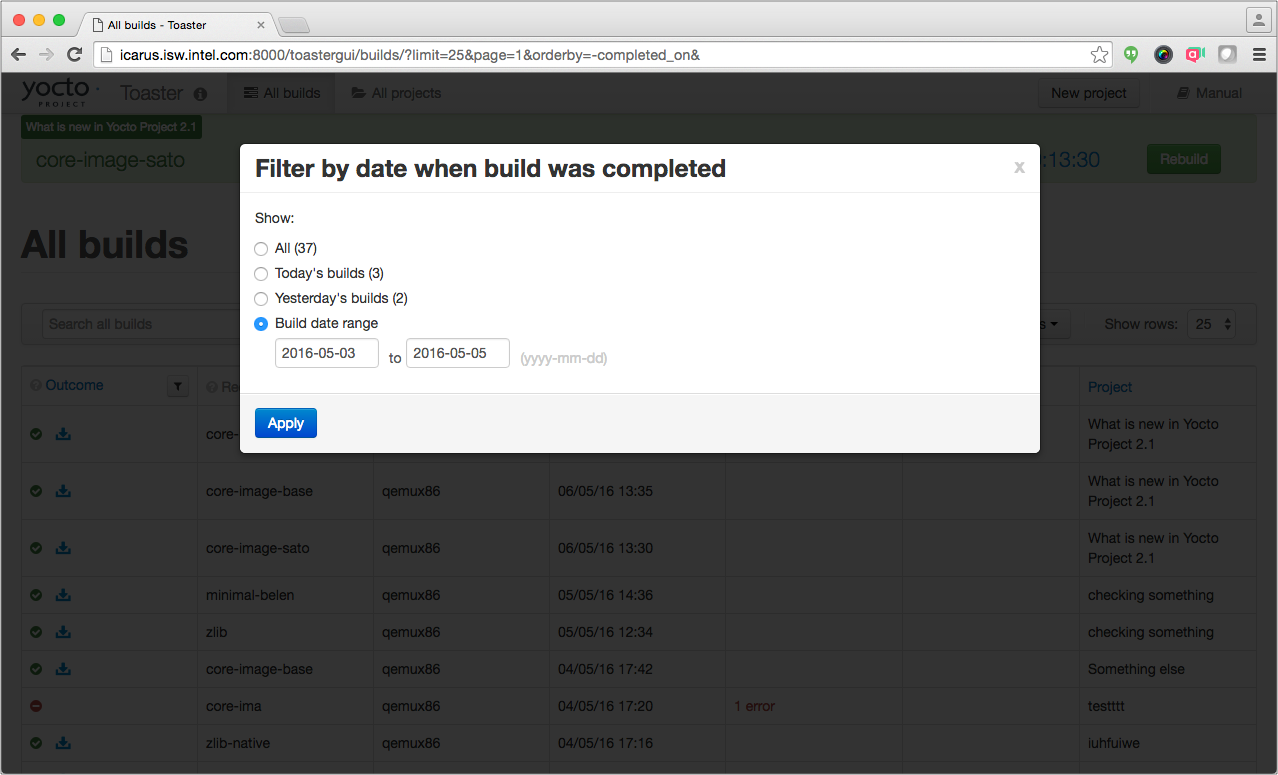
Task: Close the filter dialog with the x
Action: 1019,168
